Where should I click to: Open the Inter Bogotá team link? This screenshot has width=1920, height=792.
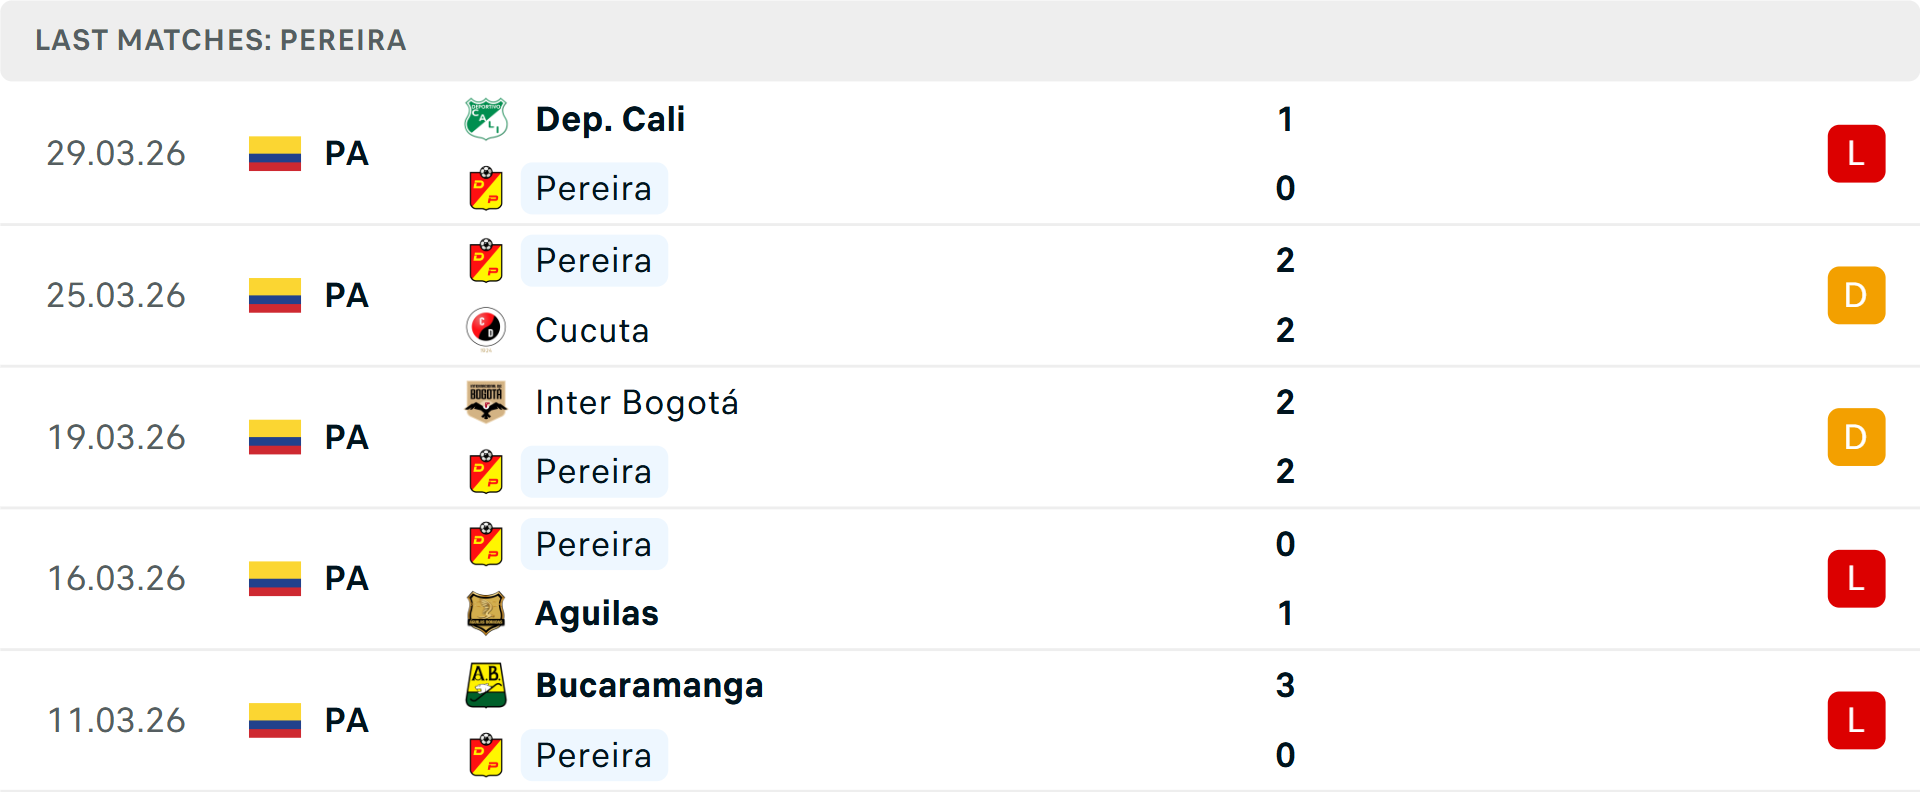coord(637,402)
